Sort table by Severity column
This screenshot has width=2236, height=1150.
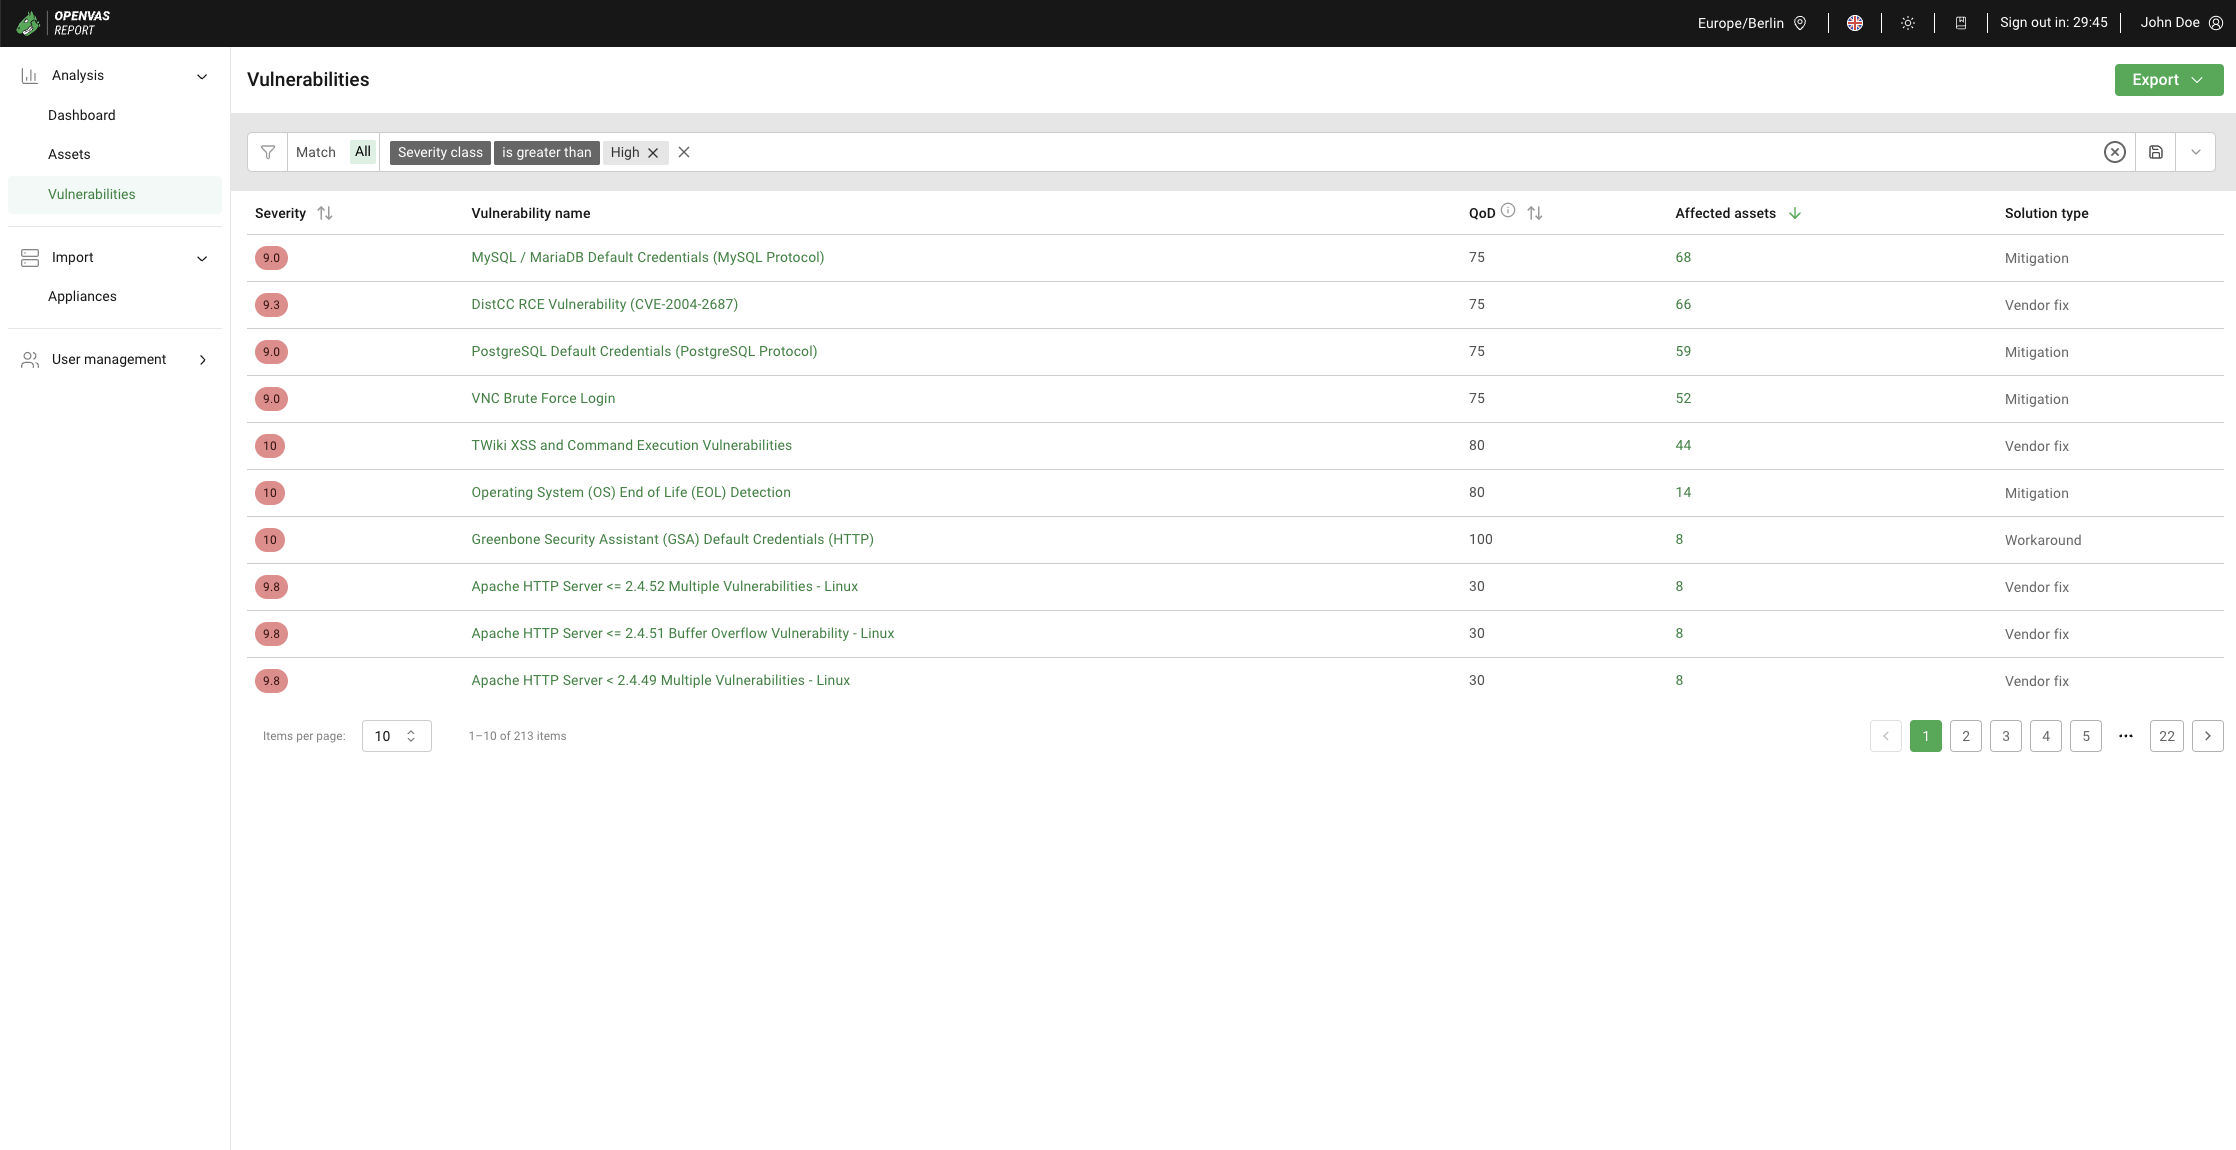pyautogui.click(x=324, y=213)
